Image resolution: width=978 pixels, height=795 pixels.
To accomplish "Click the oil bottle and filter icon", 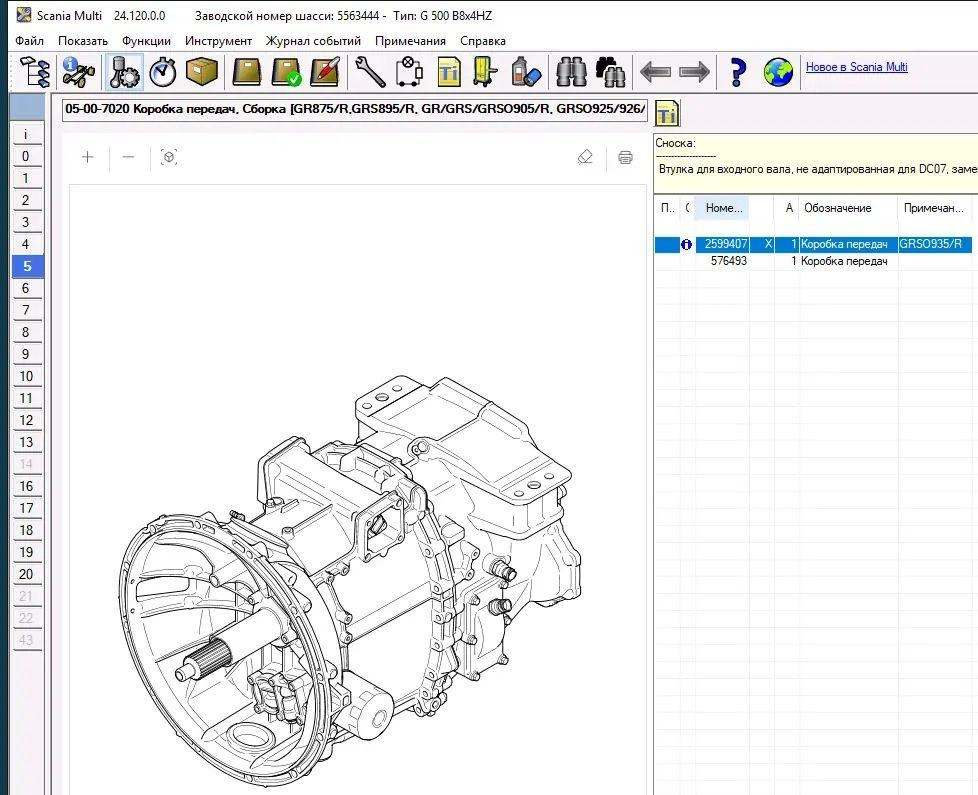I will tap(526, 72).
